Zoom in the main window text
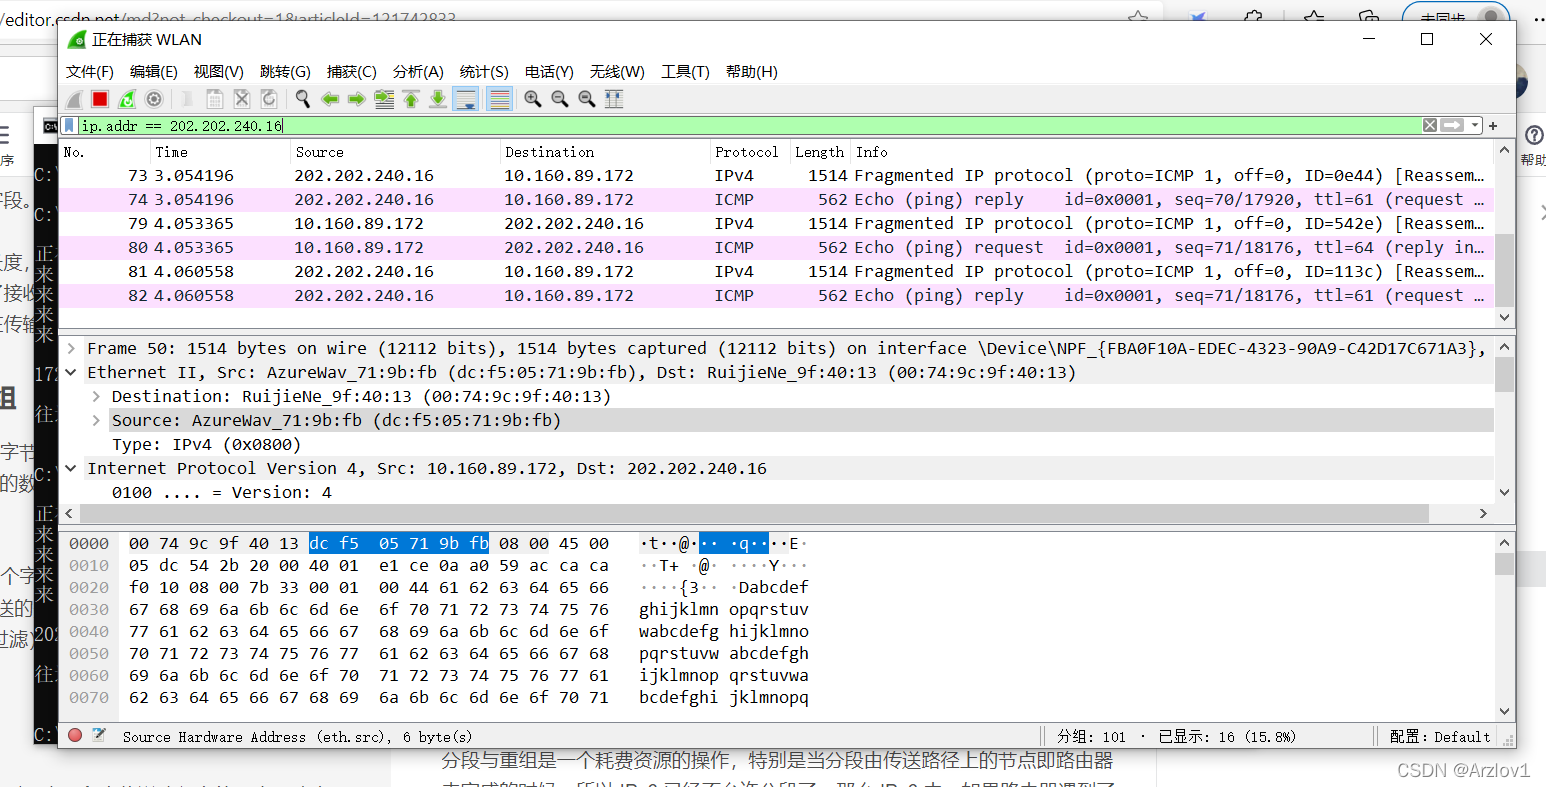This screenshot has width=1546, height=787. [x=533, y=99]
